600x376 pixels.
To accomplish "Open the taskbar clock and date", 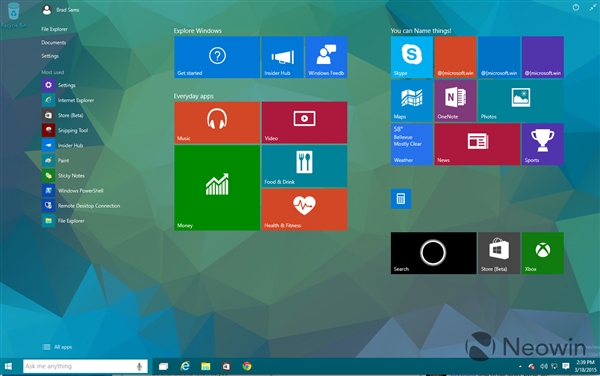I will click(x=585, y=366).
